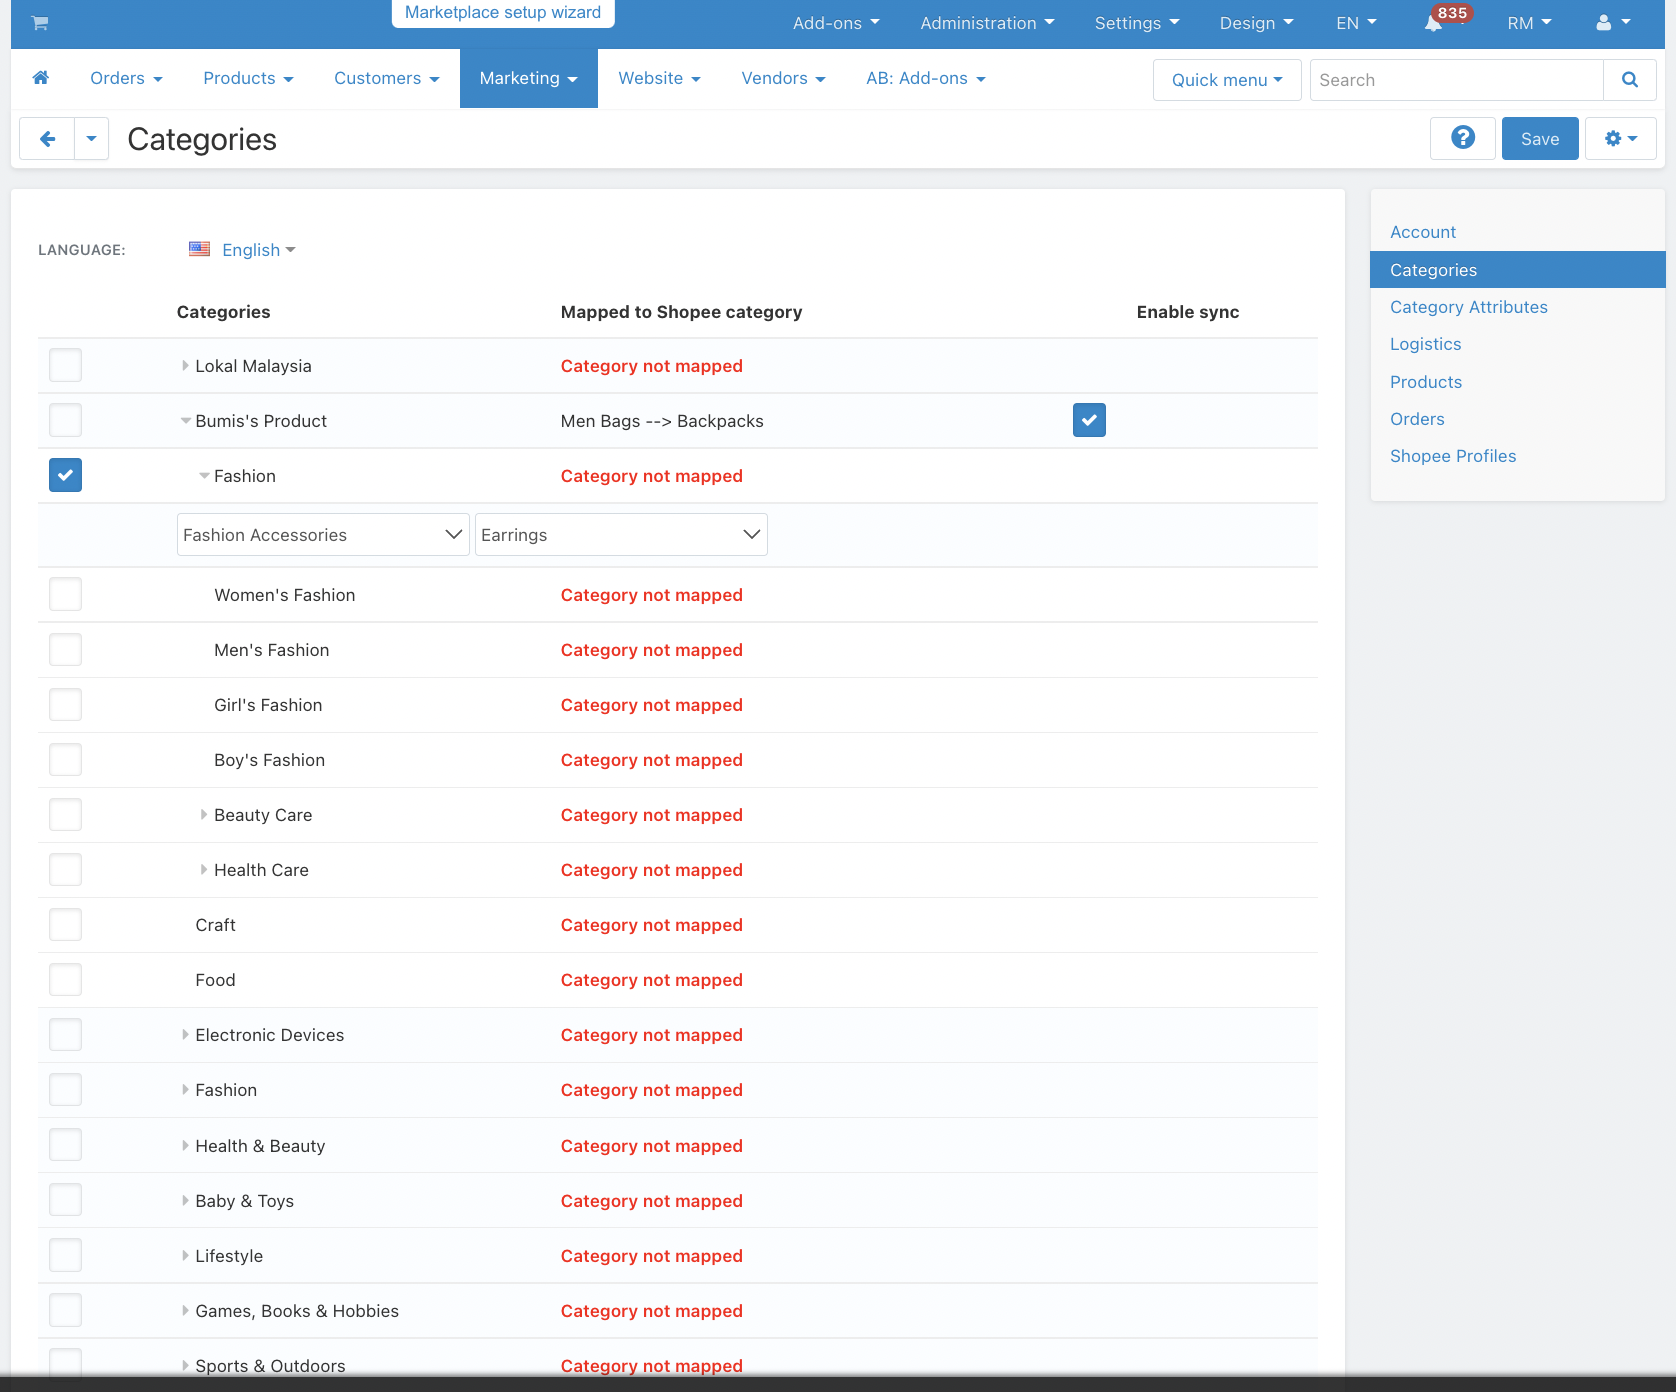The image size is (1676, 1392).
Task: Open the English language selector
Action: point(258,250)
